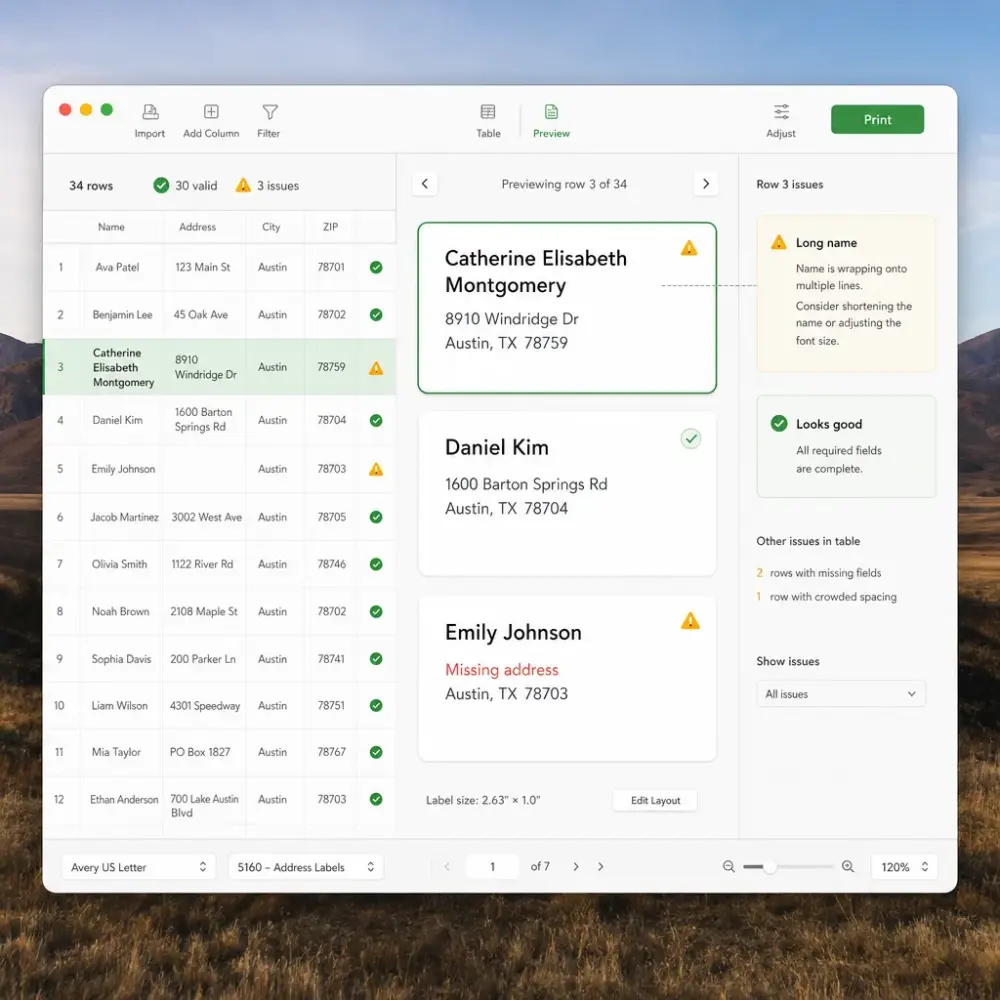Open the Avery US Letter dropdown
Viewport: 1000px width, 1000px height.
[138, 867]
